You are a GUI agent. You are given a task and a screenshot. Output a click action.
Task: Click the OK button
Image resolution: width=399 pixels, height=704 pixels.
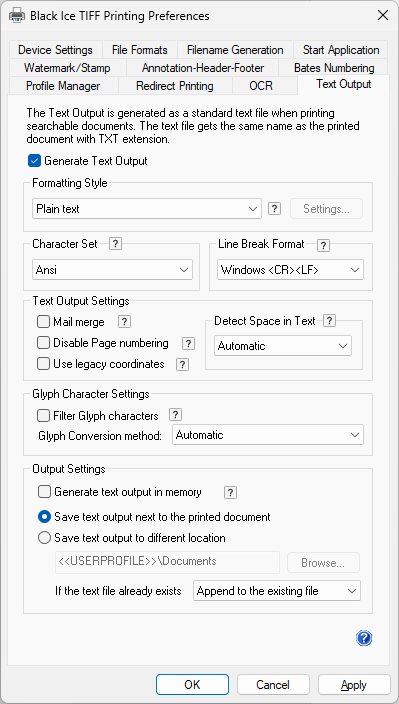tap(192, 685)
